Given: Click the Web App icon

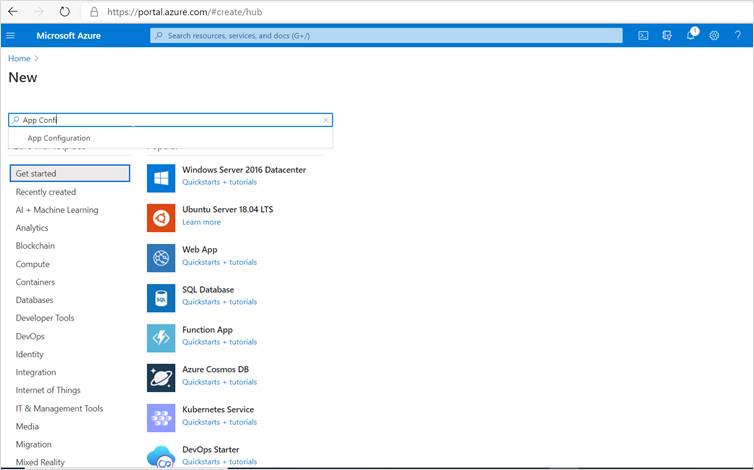Looking at the screenshot, I should pyautogui.click(x=161, y=258).
